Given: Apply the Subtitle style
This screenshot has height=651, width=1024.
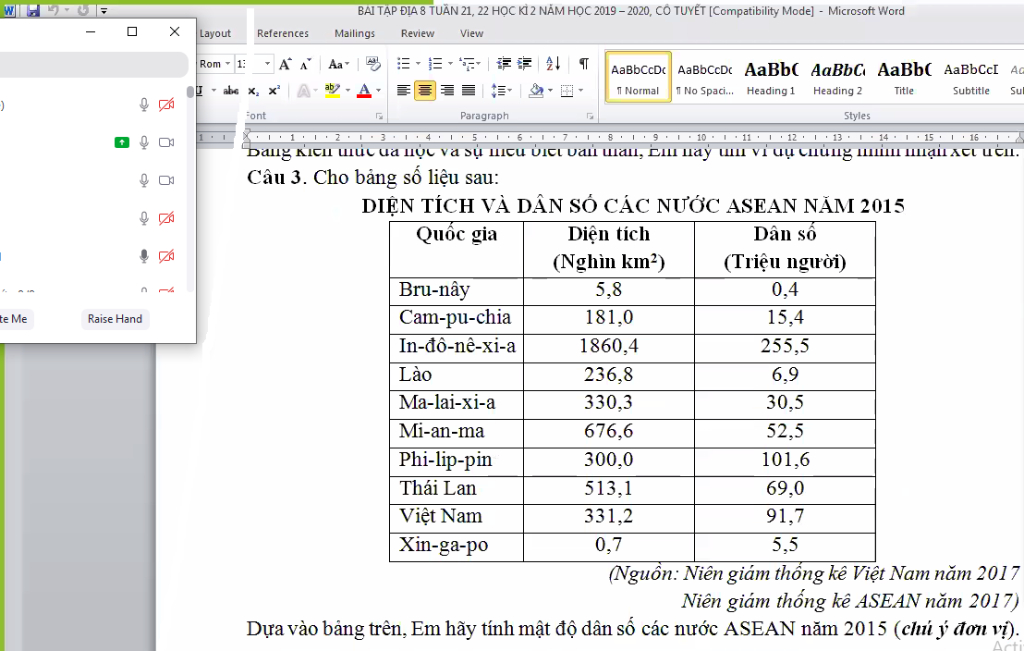Looking at the screenshot, I should coord(971,77).
